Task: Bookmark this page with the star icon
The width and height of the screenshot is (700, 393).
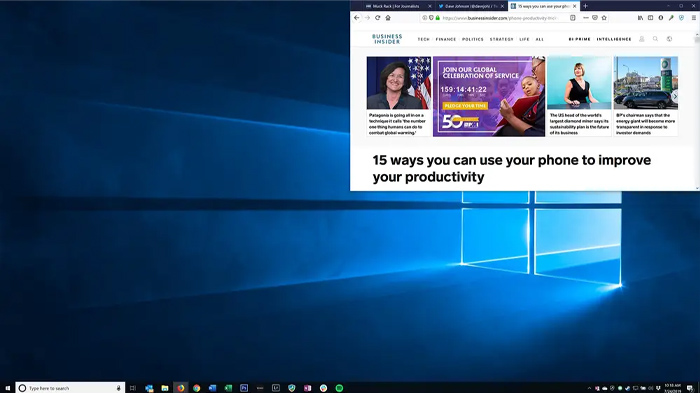Action: tap(604, 18)
